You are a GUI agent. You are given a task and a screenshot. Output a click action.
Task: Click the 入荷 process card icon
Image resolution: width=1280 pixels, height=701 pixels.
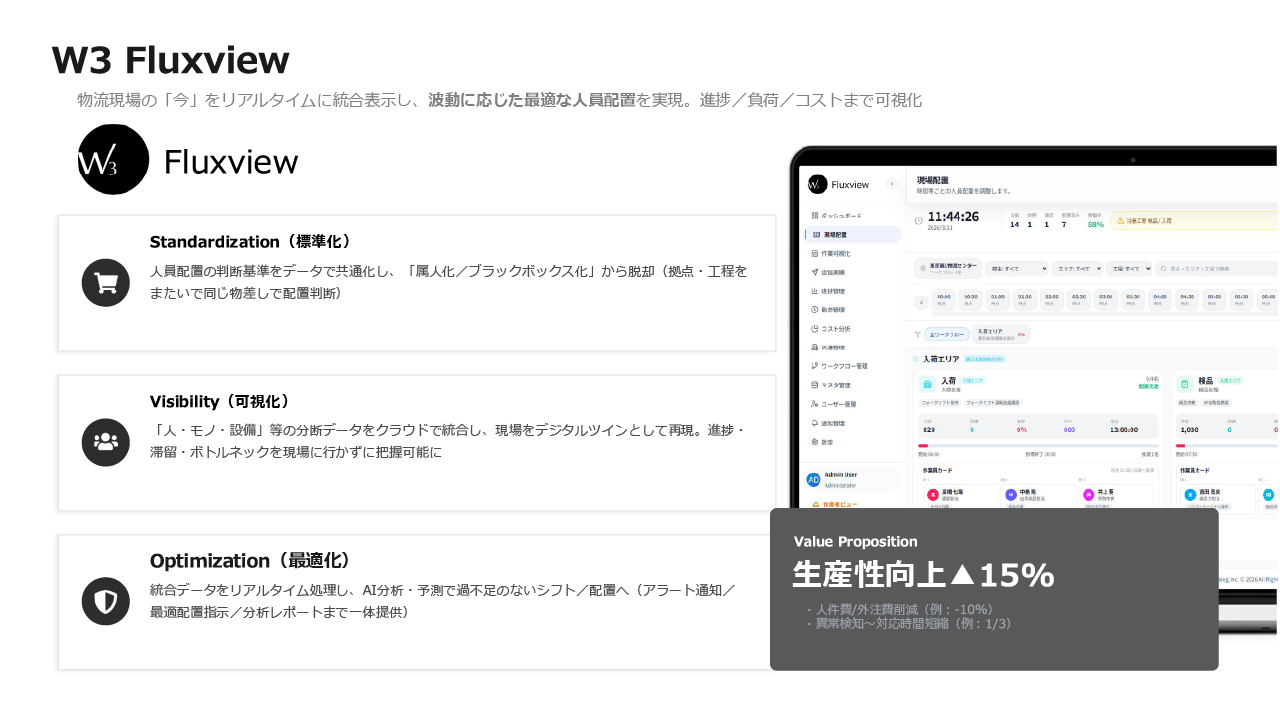(x=927, y=383)
